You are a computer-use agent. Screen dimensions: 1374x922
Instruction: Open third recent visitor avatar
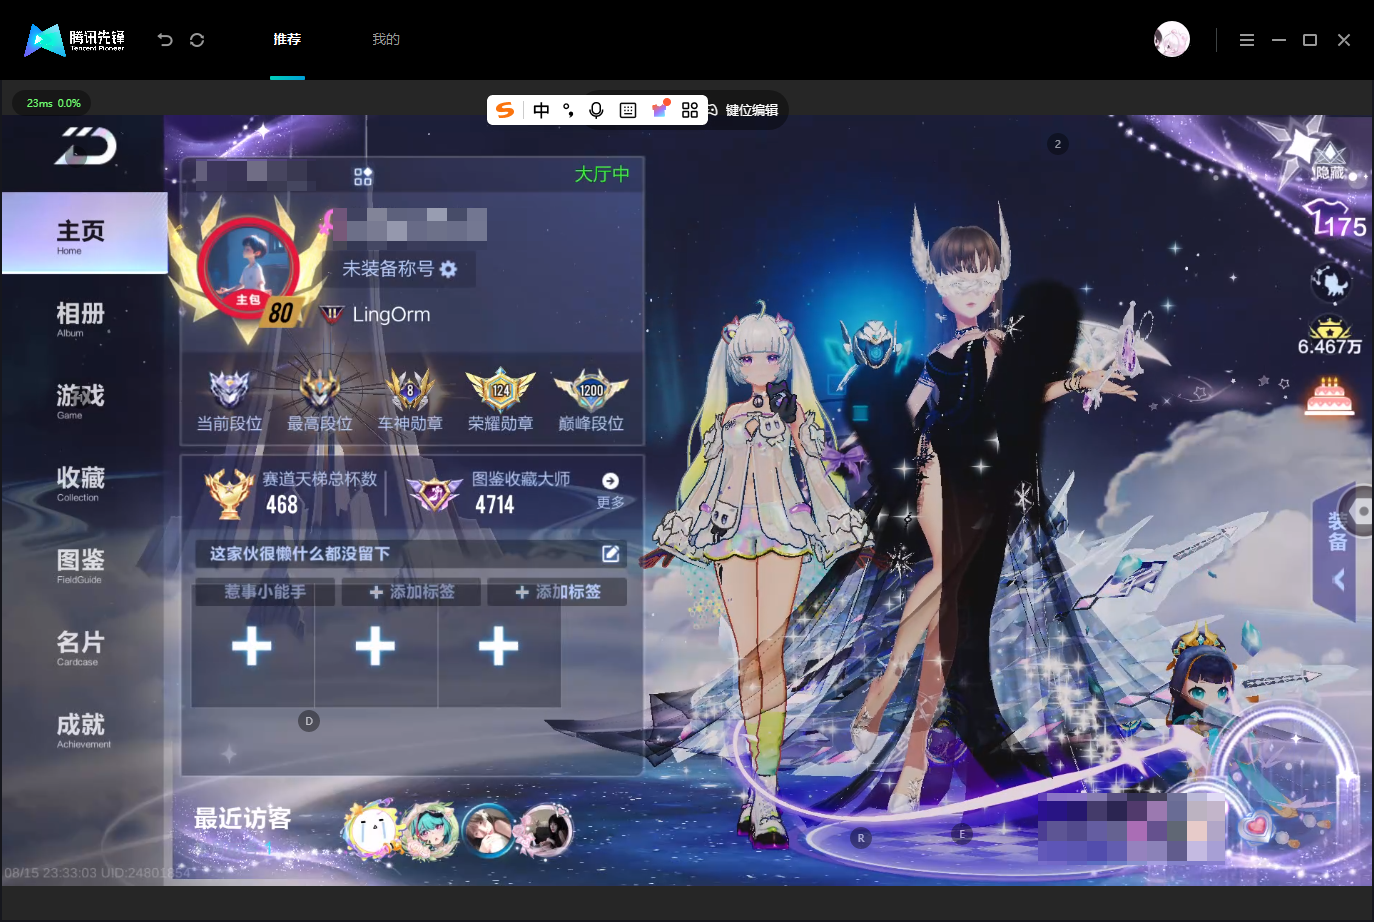489,830
